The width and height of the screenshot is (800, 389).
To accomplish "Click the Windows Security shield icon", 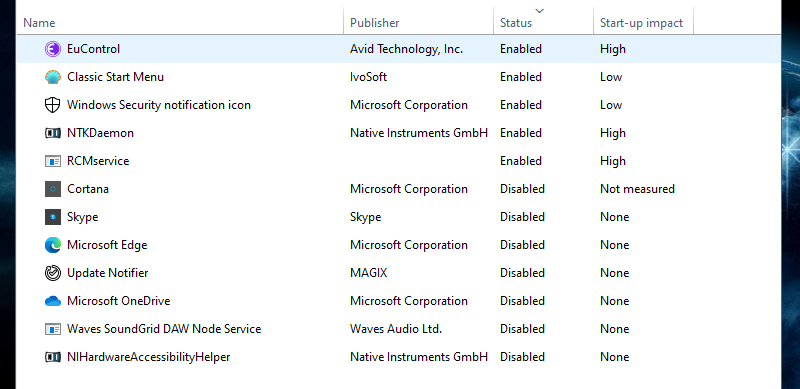I will (x=53, y=105).
